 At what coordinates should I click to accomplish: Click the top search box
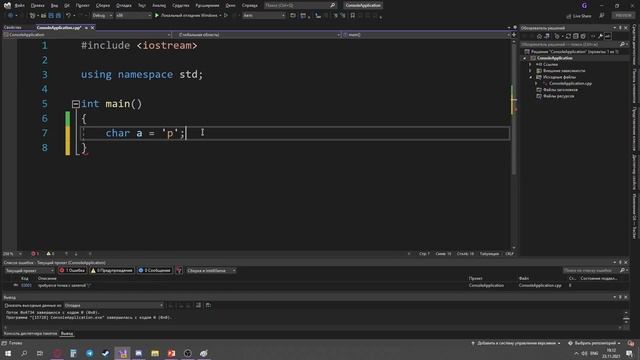pos(300,6)
